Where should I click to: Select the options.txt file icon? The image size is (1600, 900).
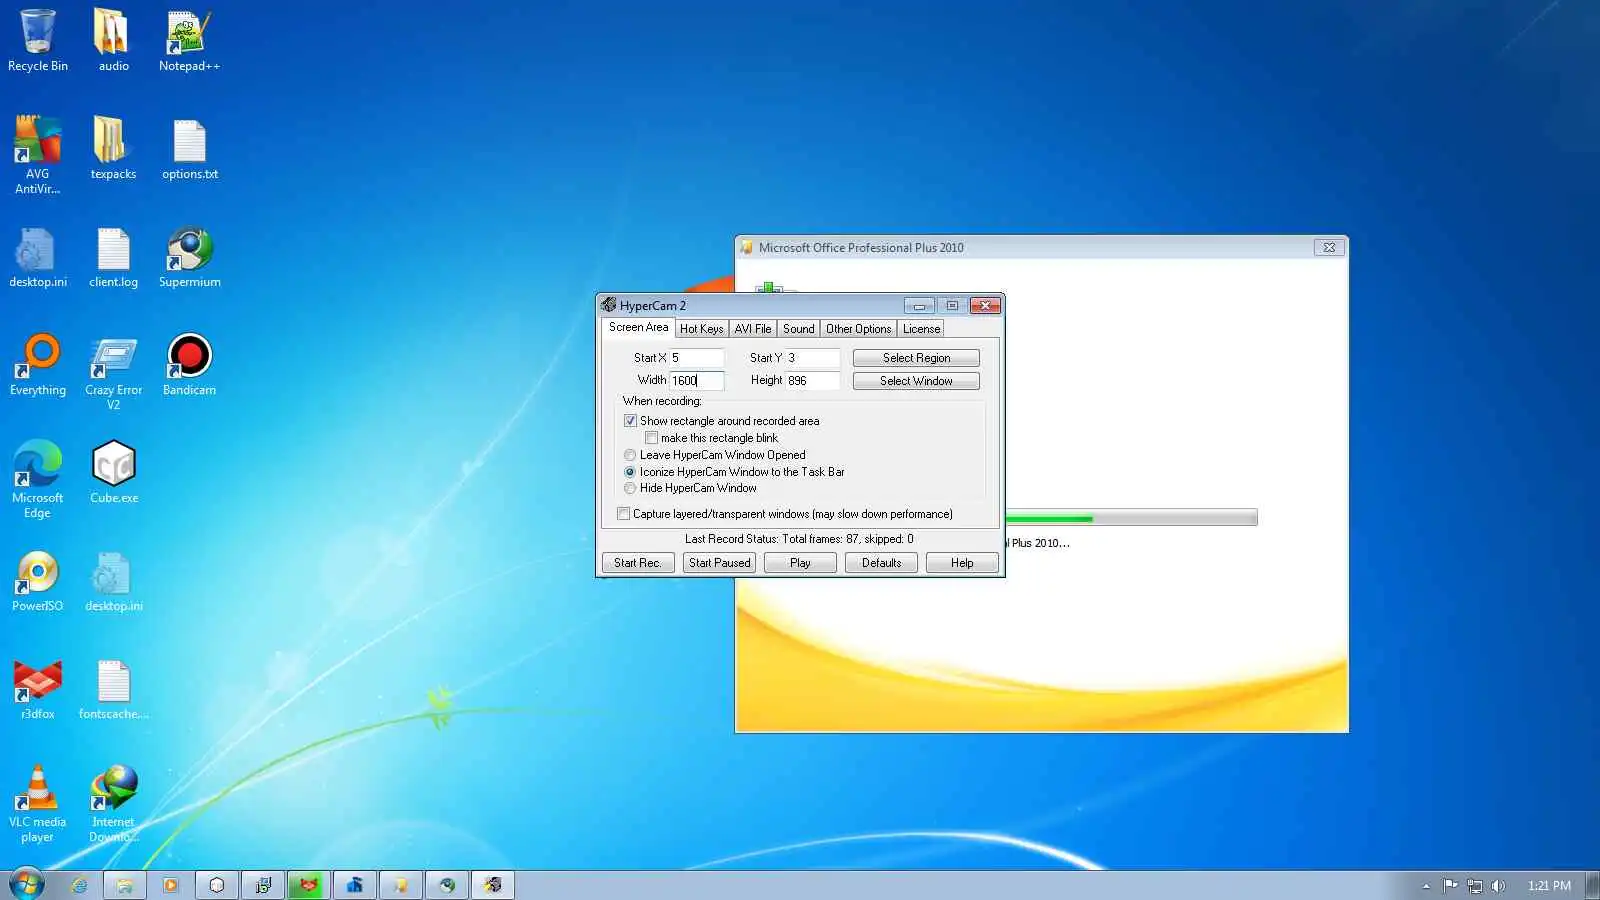point(189,148)
